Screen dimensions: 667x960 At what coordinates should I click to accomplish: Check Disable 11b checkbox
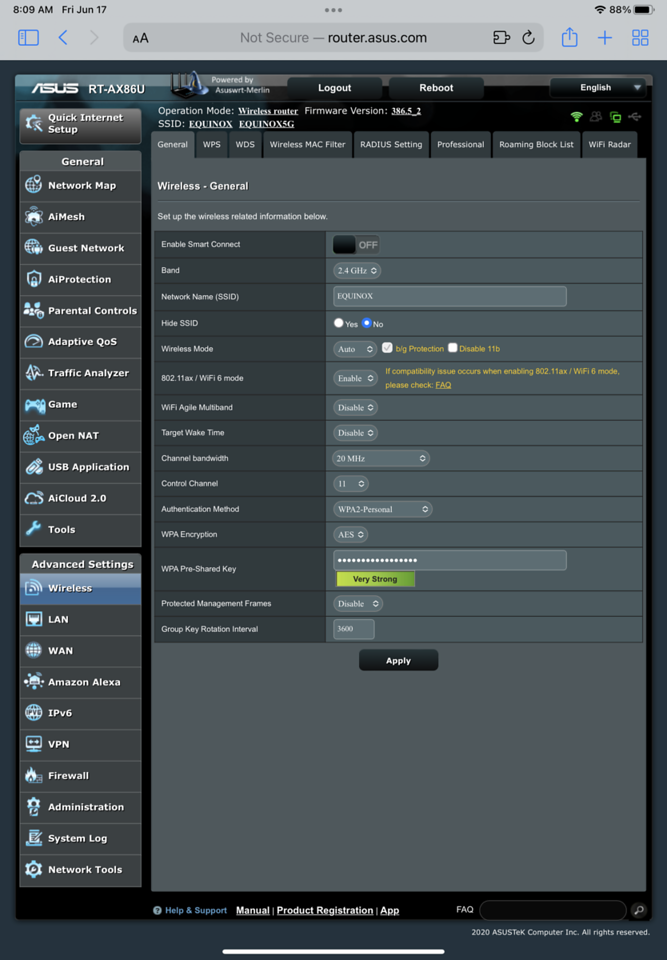tap(452, 348)
